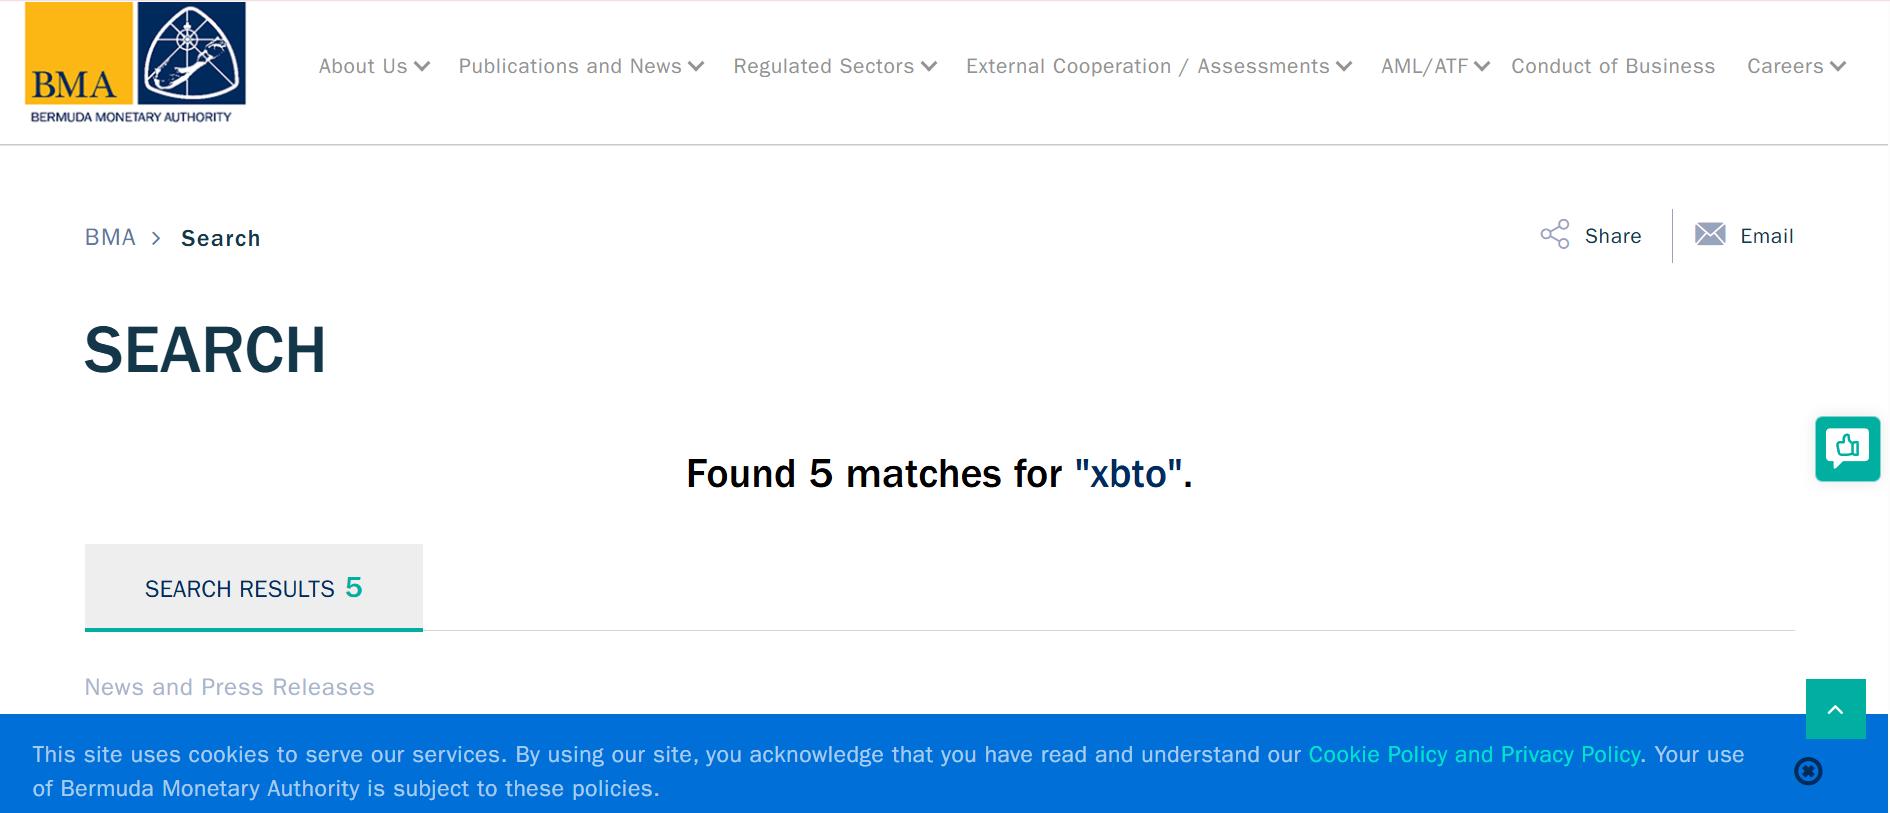Open Cookie Policy and Privacy Policy link
Screen dimensions: 1890x813
click(1474, 755)
